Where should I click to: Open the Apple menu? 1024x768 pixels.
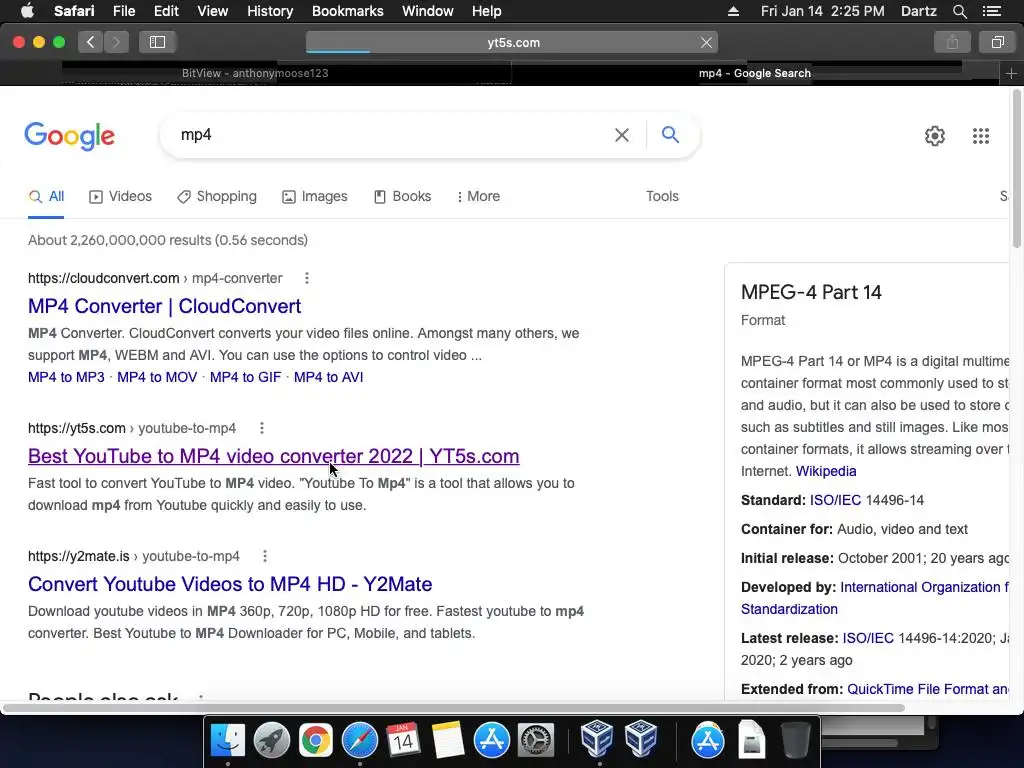pyautogui.click(x=27, y=11)
